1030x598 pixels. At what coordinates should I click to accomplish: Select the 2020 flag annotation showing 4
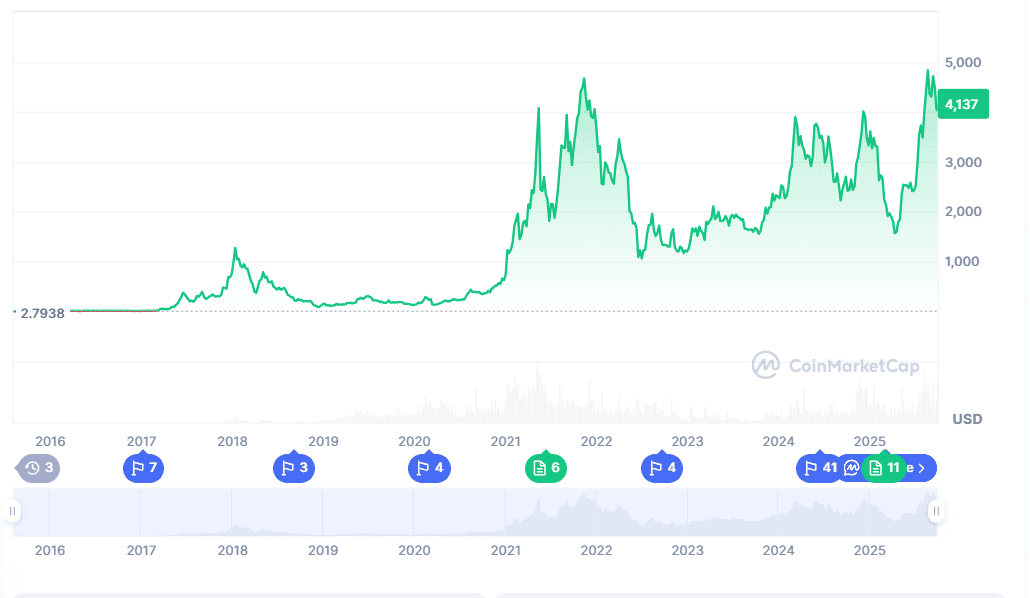429,468
